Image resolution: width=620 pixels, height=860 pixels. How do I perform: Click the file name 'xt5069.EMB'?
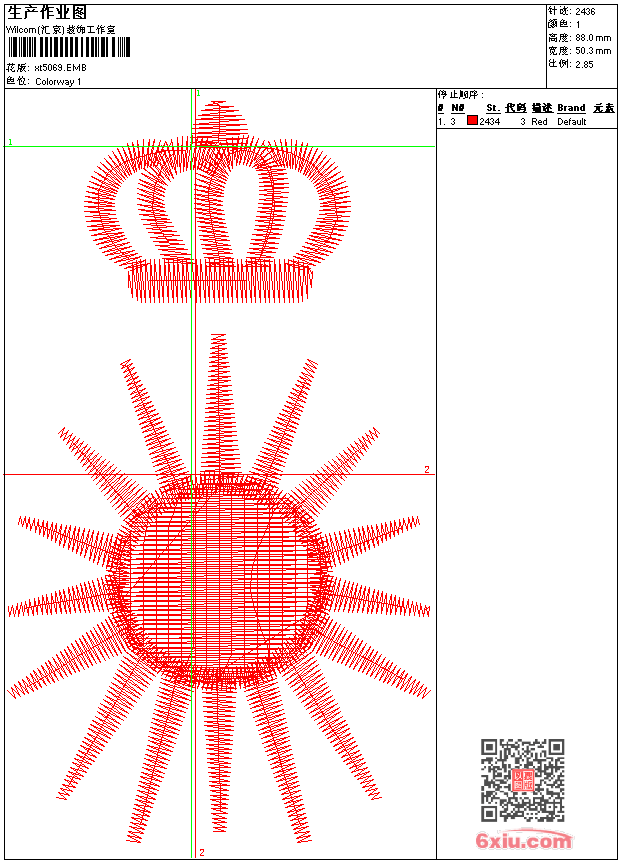(60, 67)
